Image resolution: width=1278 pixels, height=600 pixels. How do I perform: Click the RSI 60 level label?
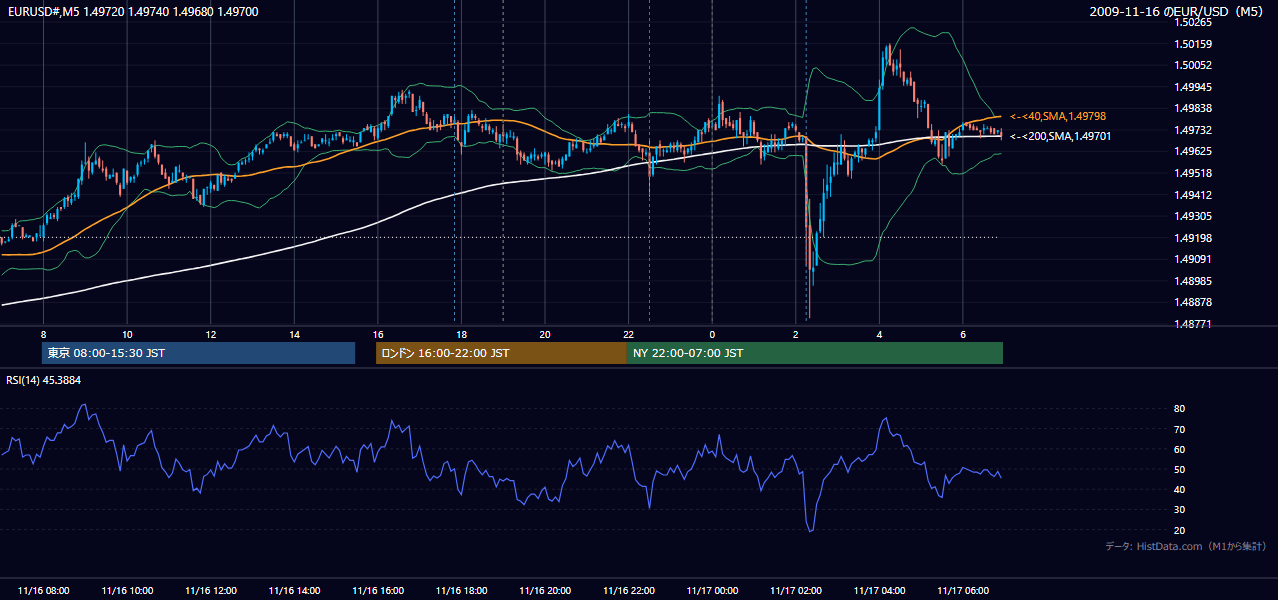(x=1180, y=449)
